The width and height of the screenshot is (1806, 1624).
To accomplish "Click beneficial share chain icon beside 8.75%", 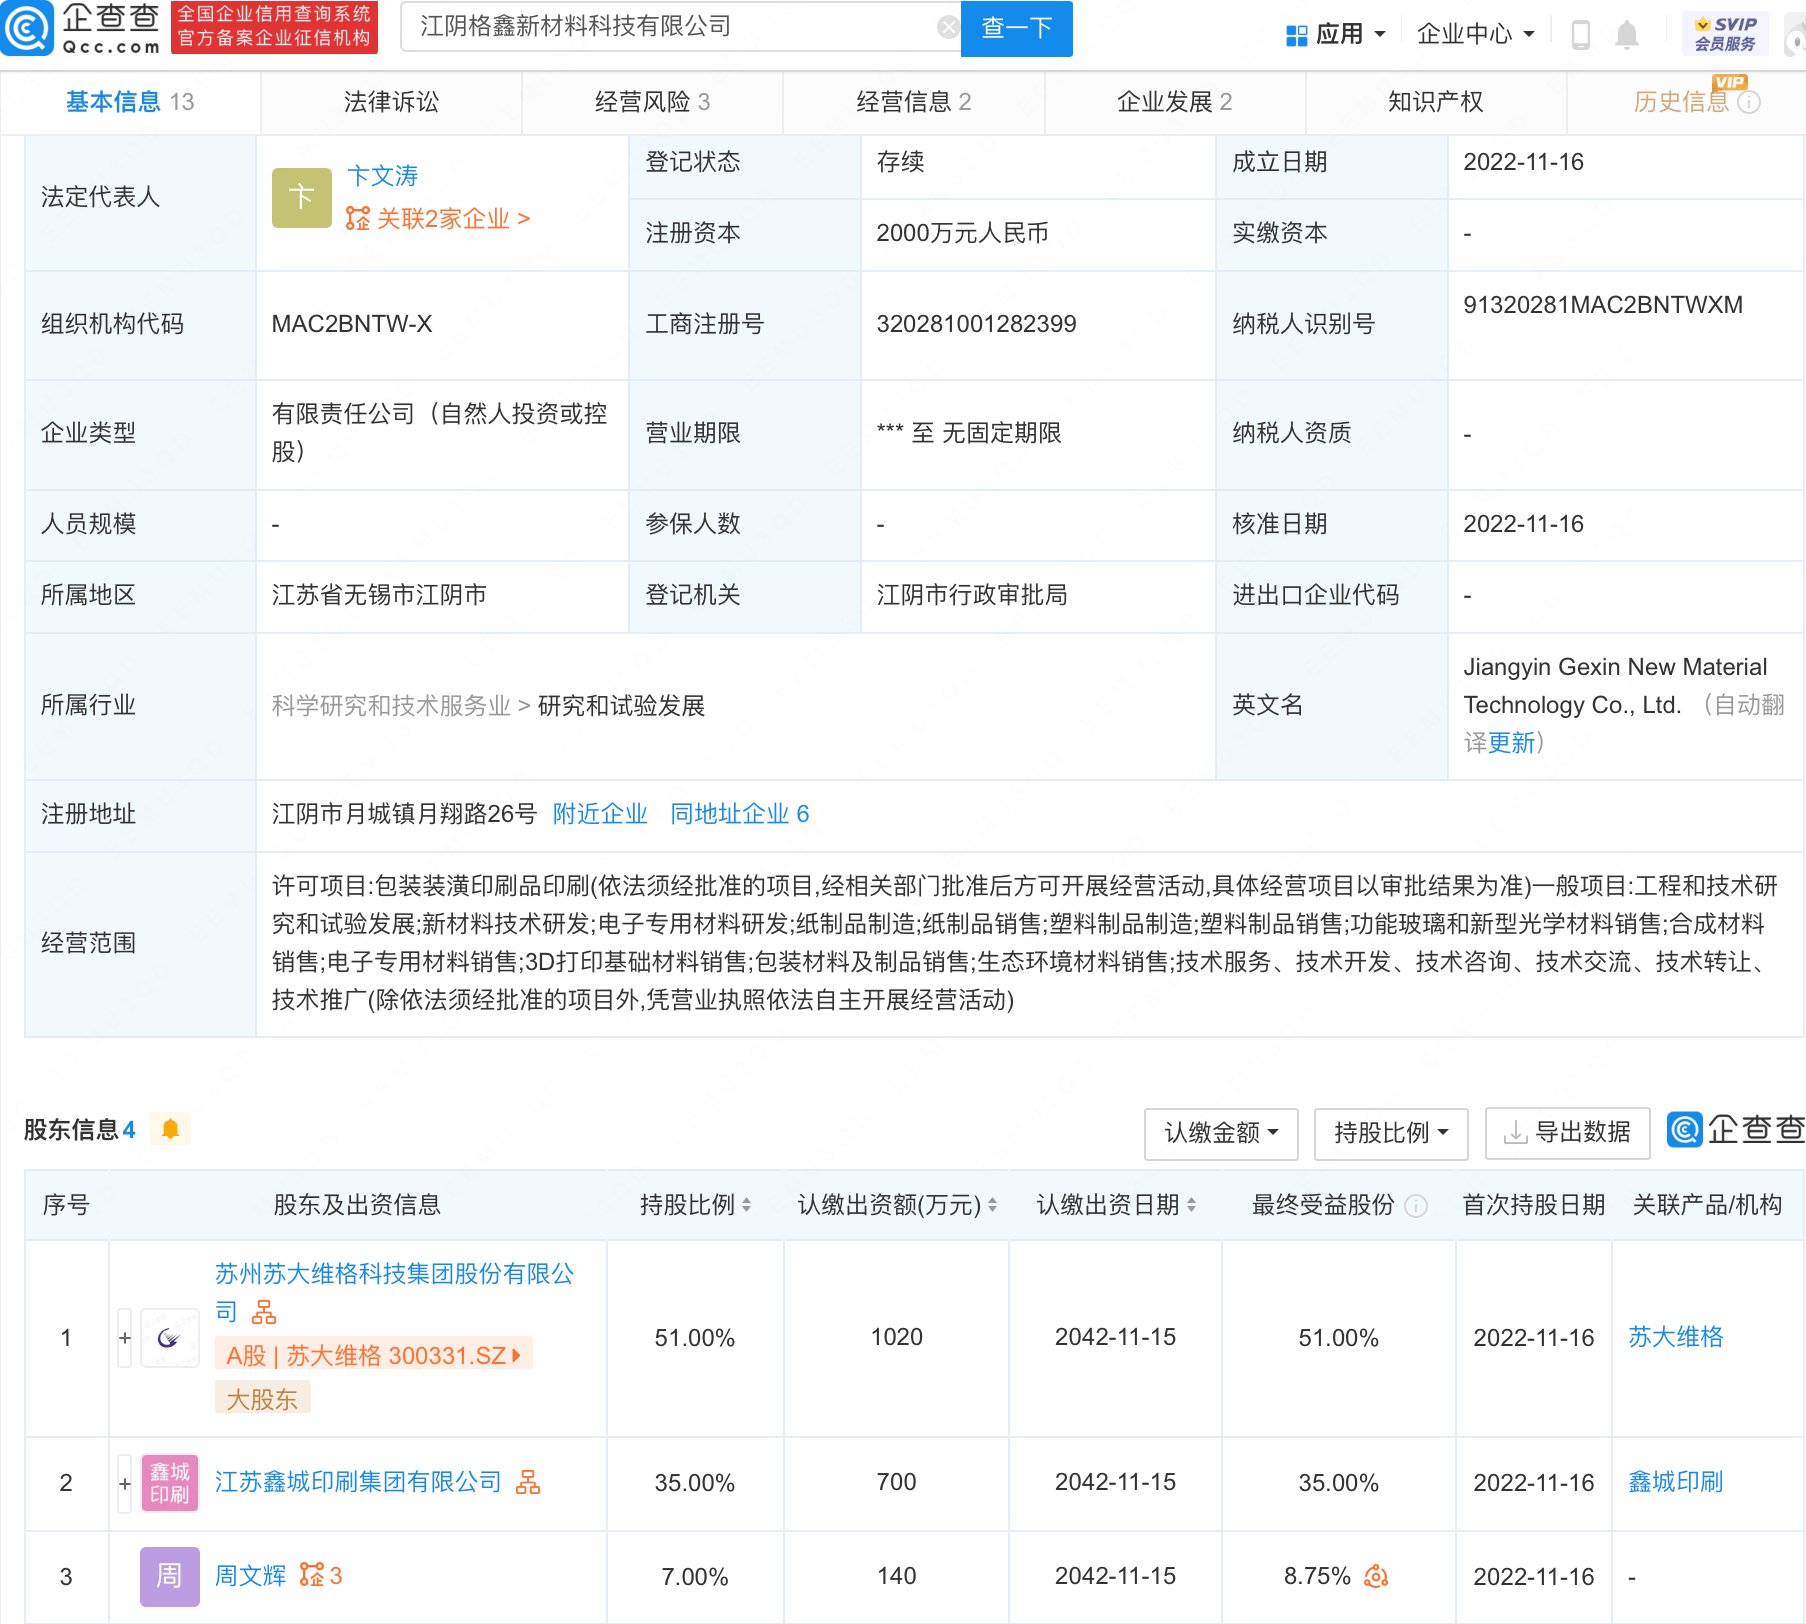I will [1376, 1577].
